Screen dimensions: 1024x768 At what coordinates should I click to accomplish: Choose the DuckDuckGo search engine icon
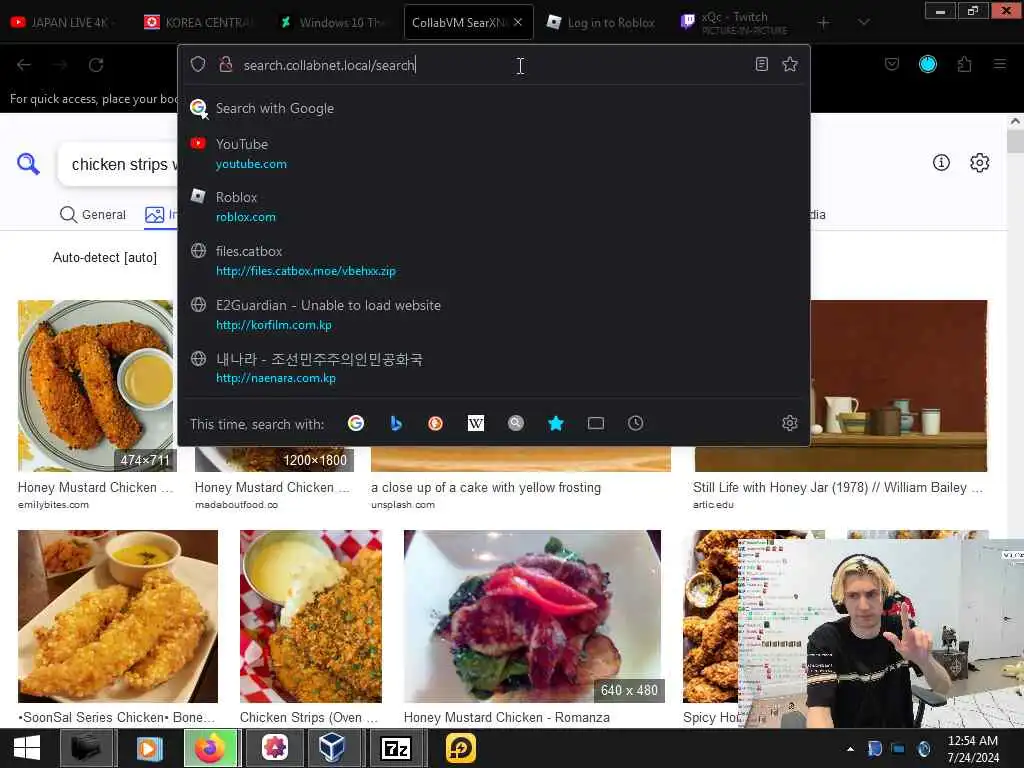[436, 423]
